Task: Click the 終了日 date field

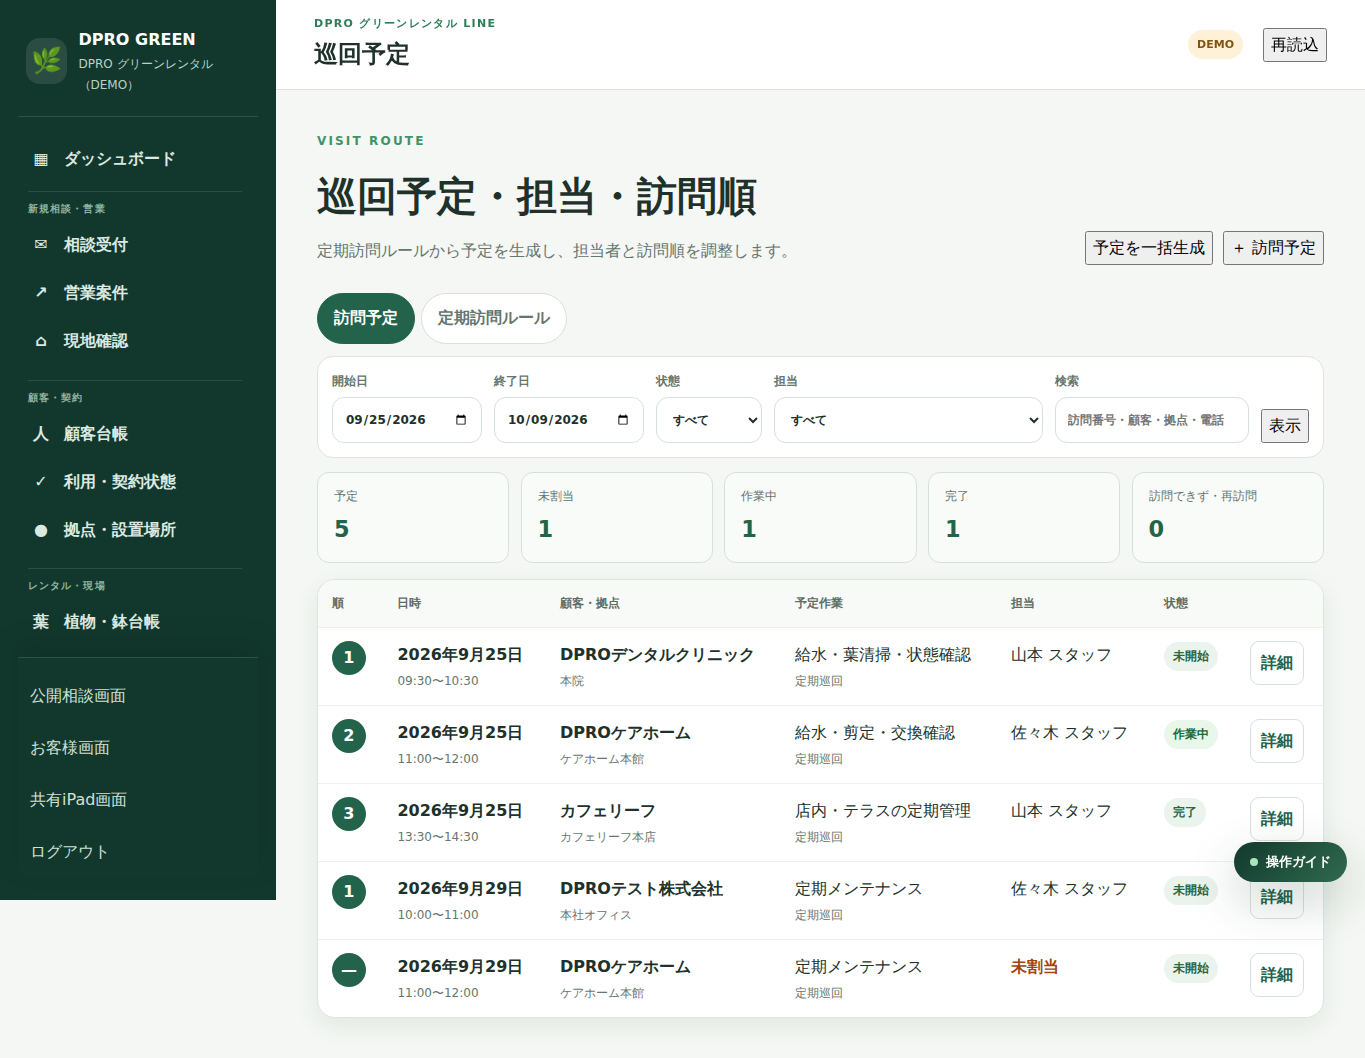Action: [x=569, y=420]
